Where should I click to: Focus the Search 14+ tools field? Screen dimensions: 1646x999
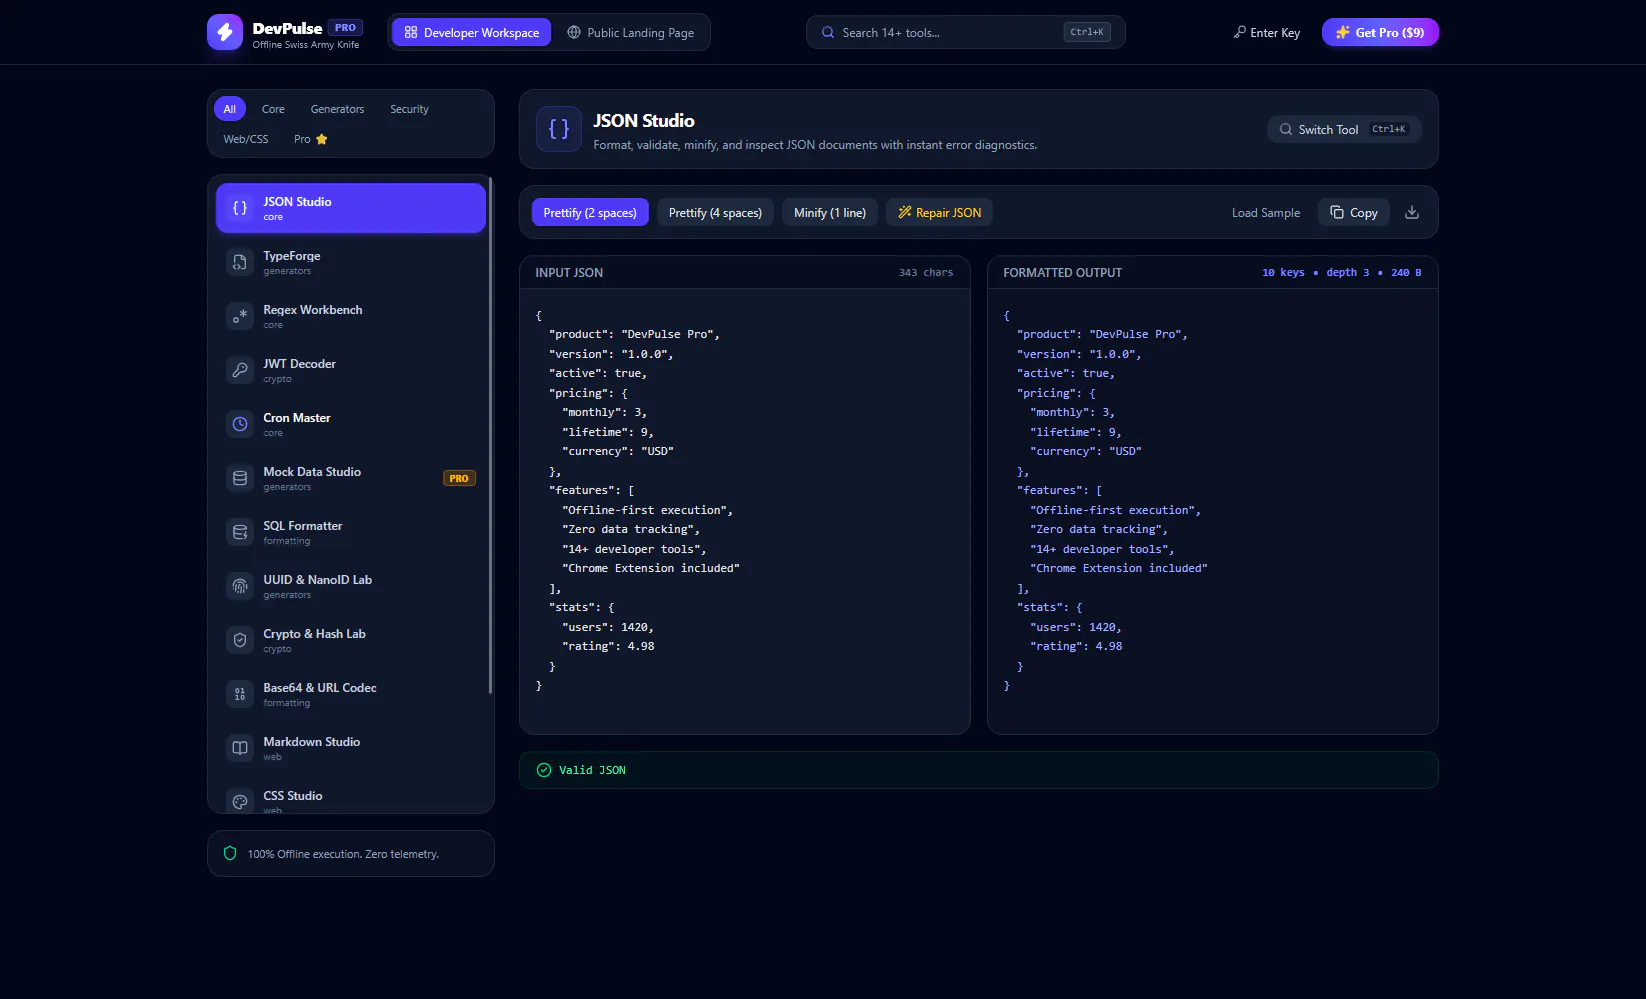click(965, 32)
